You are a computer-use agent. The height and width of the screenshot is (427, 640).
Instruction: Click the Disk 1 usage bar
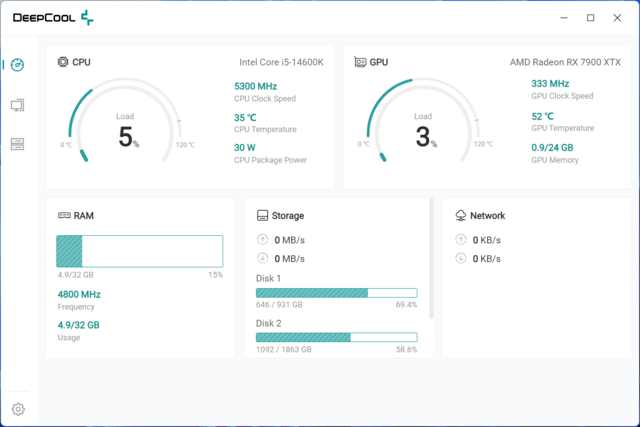click(336, 293)
